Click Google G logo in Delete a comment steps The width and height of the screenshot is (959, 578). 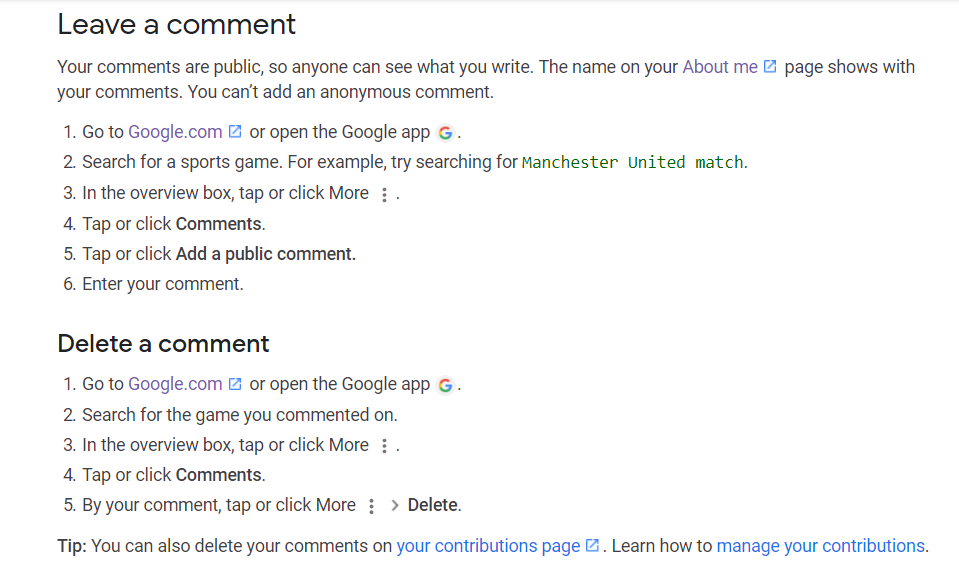pos(445,385)
